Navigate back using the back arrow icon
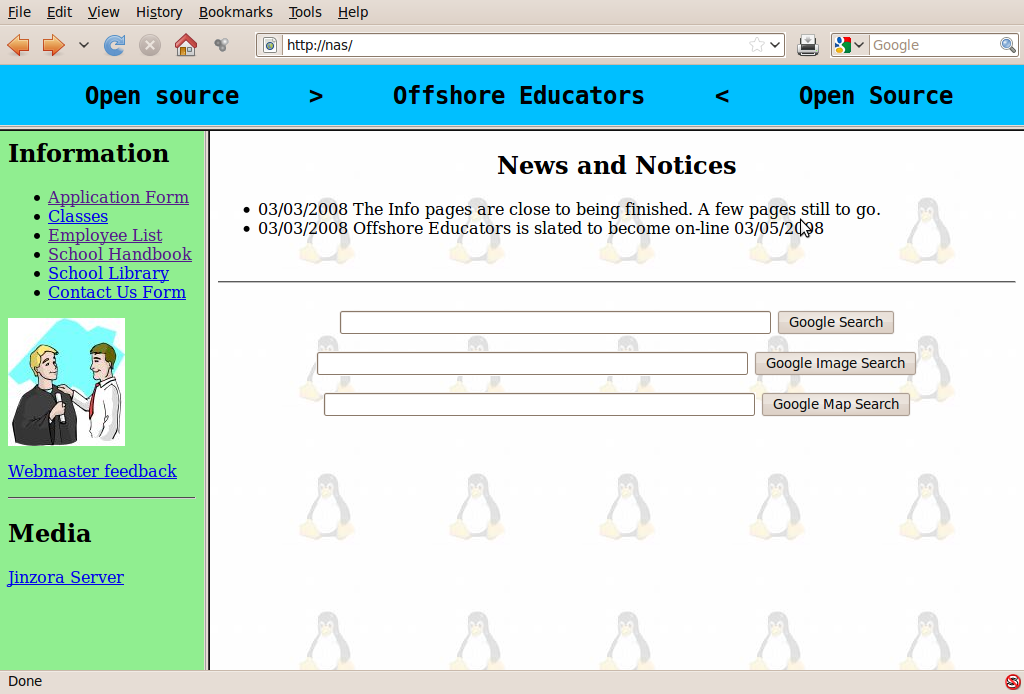 click(18, 45)
